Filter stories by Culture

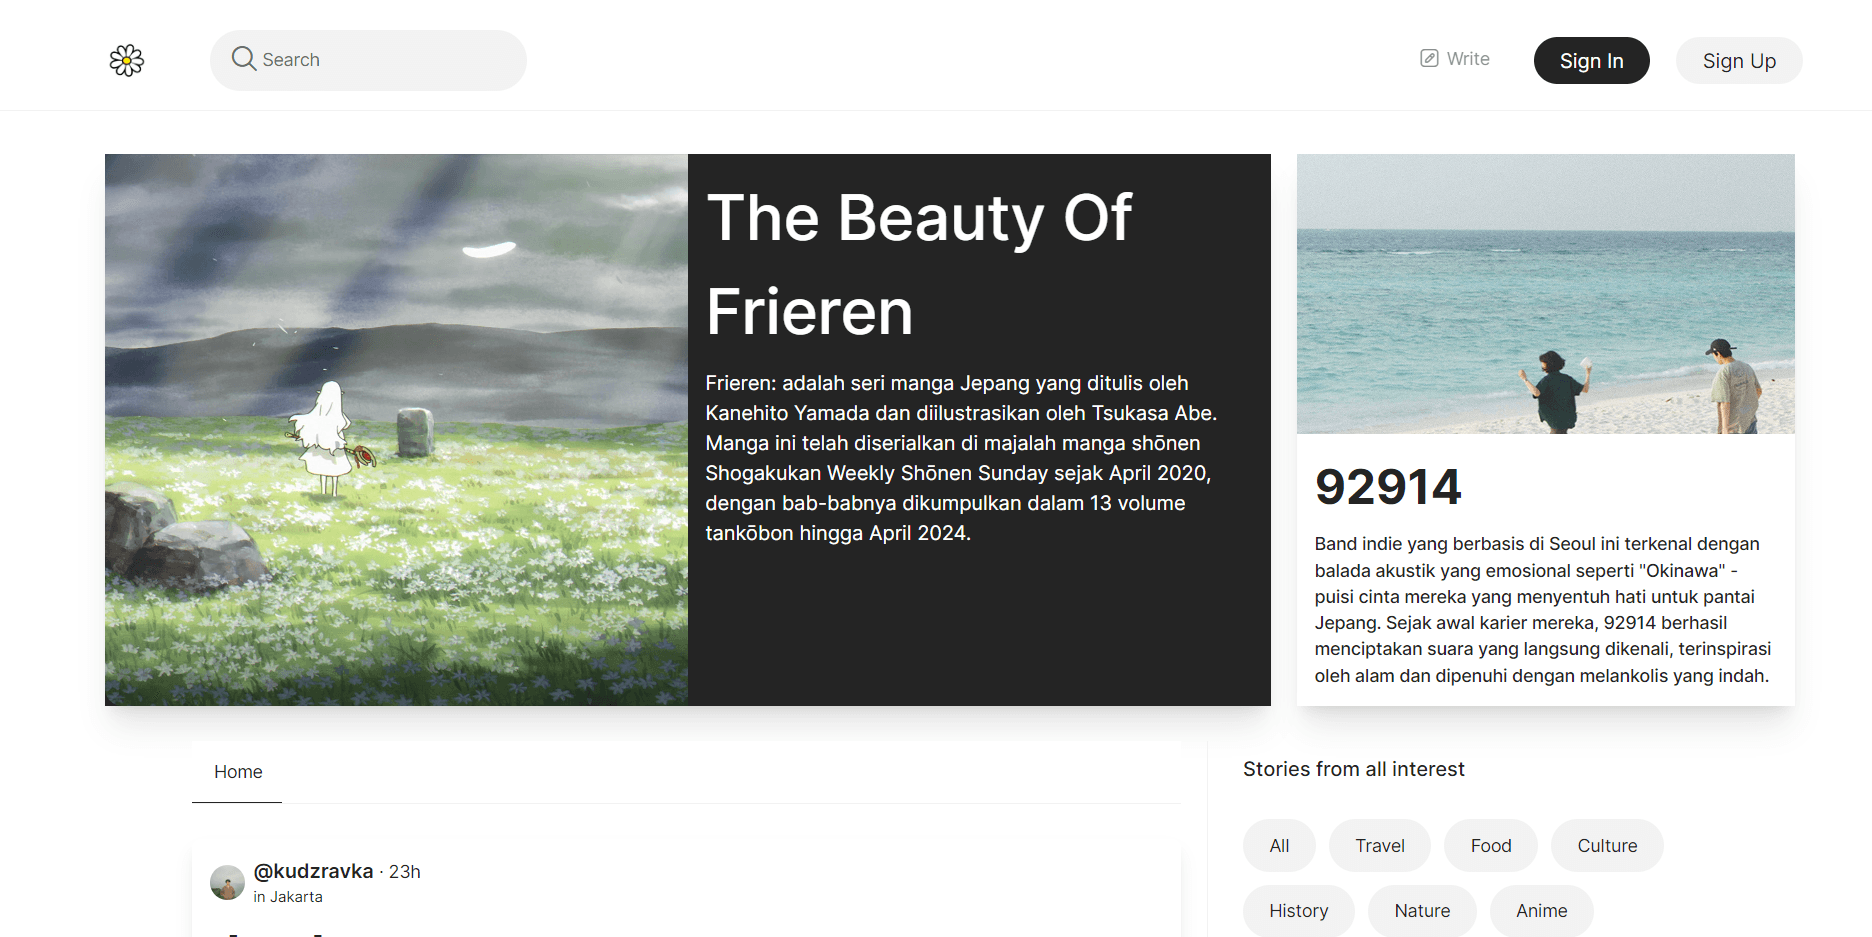tap(1607, 846)
